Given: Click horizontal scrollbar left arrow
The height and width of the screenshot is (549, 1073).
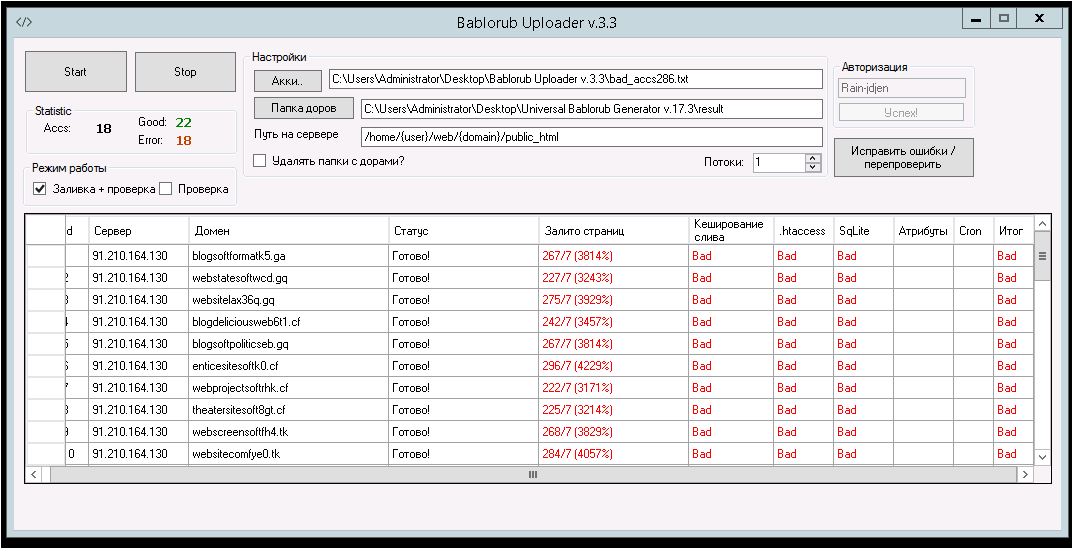Looking at the screenshot, I should pyautogui.click(x=36, y=474).
